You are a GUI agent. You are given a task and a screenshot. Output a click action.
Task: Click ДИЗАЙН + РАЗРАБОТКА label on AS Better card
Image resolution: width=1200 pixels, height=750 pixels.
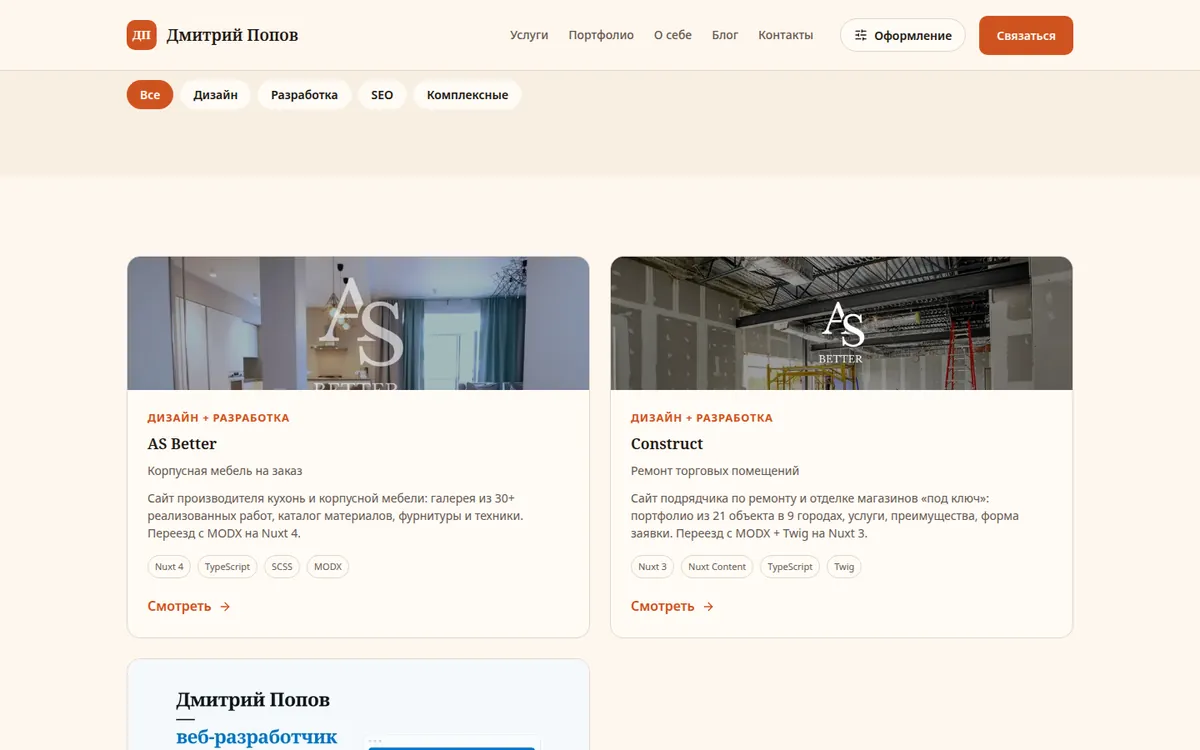tap(218, 418)
